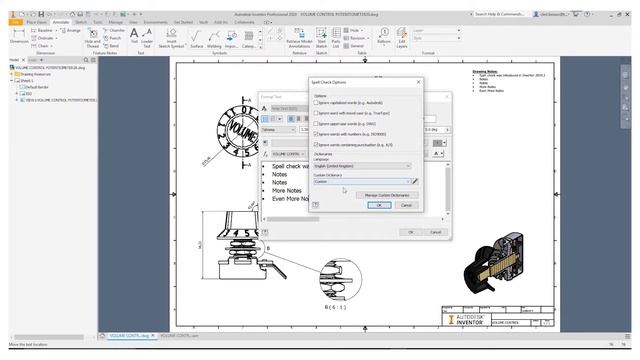Toggle Ignore words with mixed case checkbox
The width and height of the screenshot is (640, 360).
point(316,113)
